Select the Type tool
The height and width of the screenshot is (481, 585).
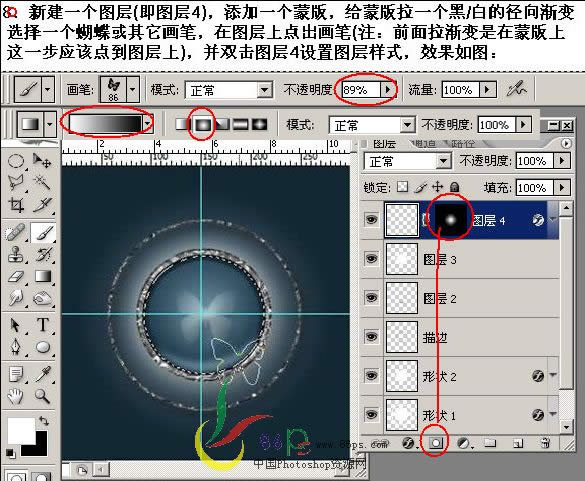coord(43,325)
